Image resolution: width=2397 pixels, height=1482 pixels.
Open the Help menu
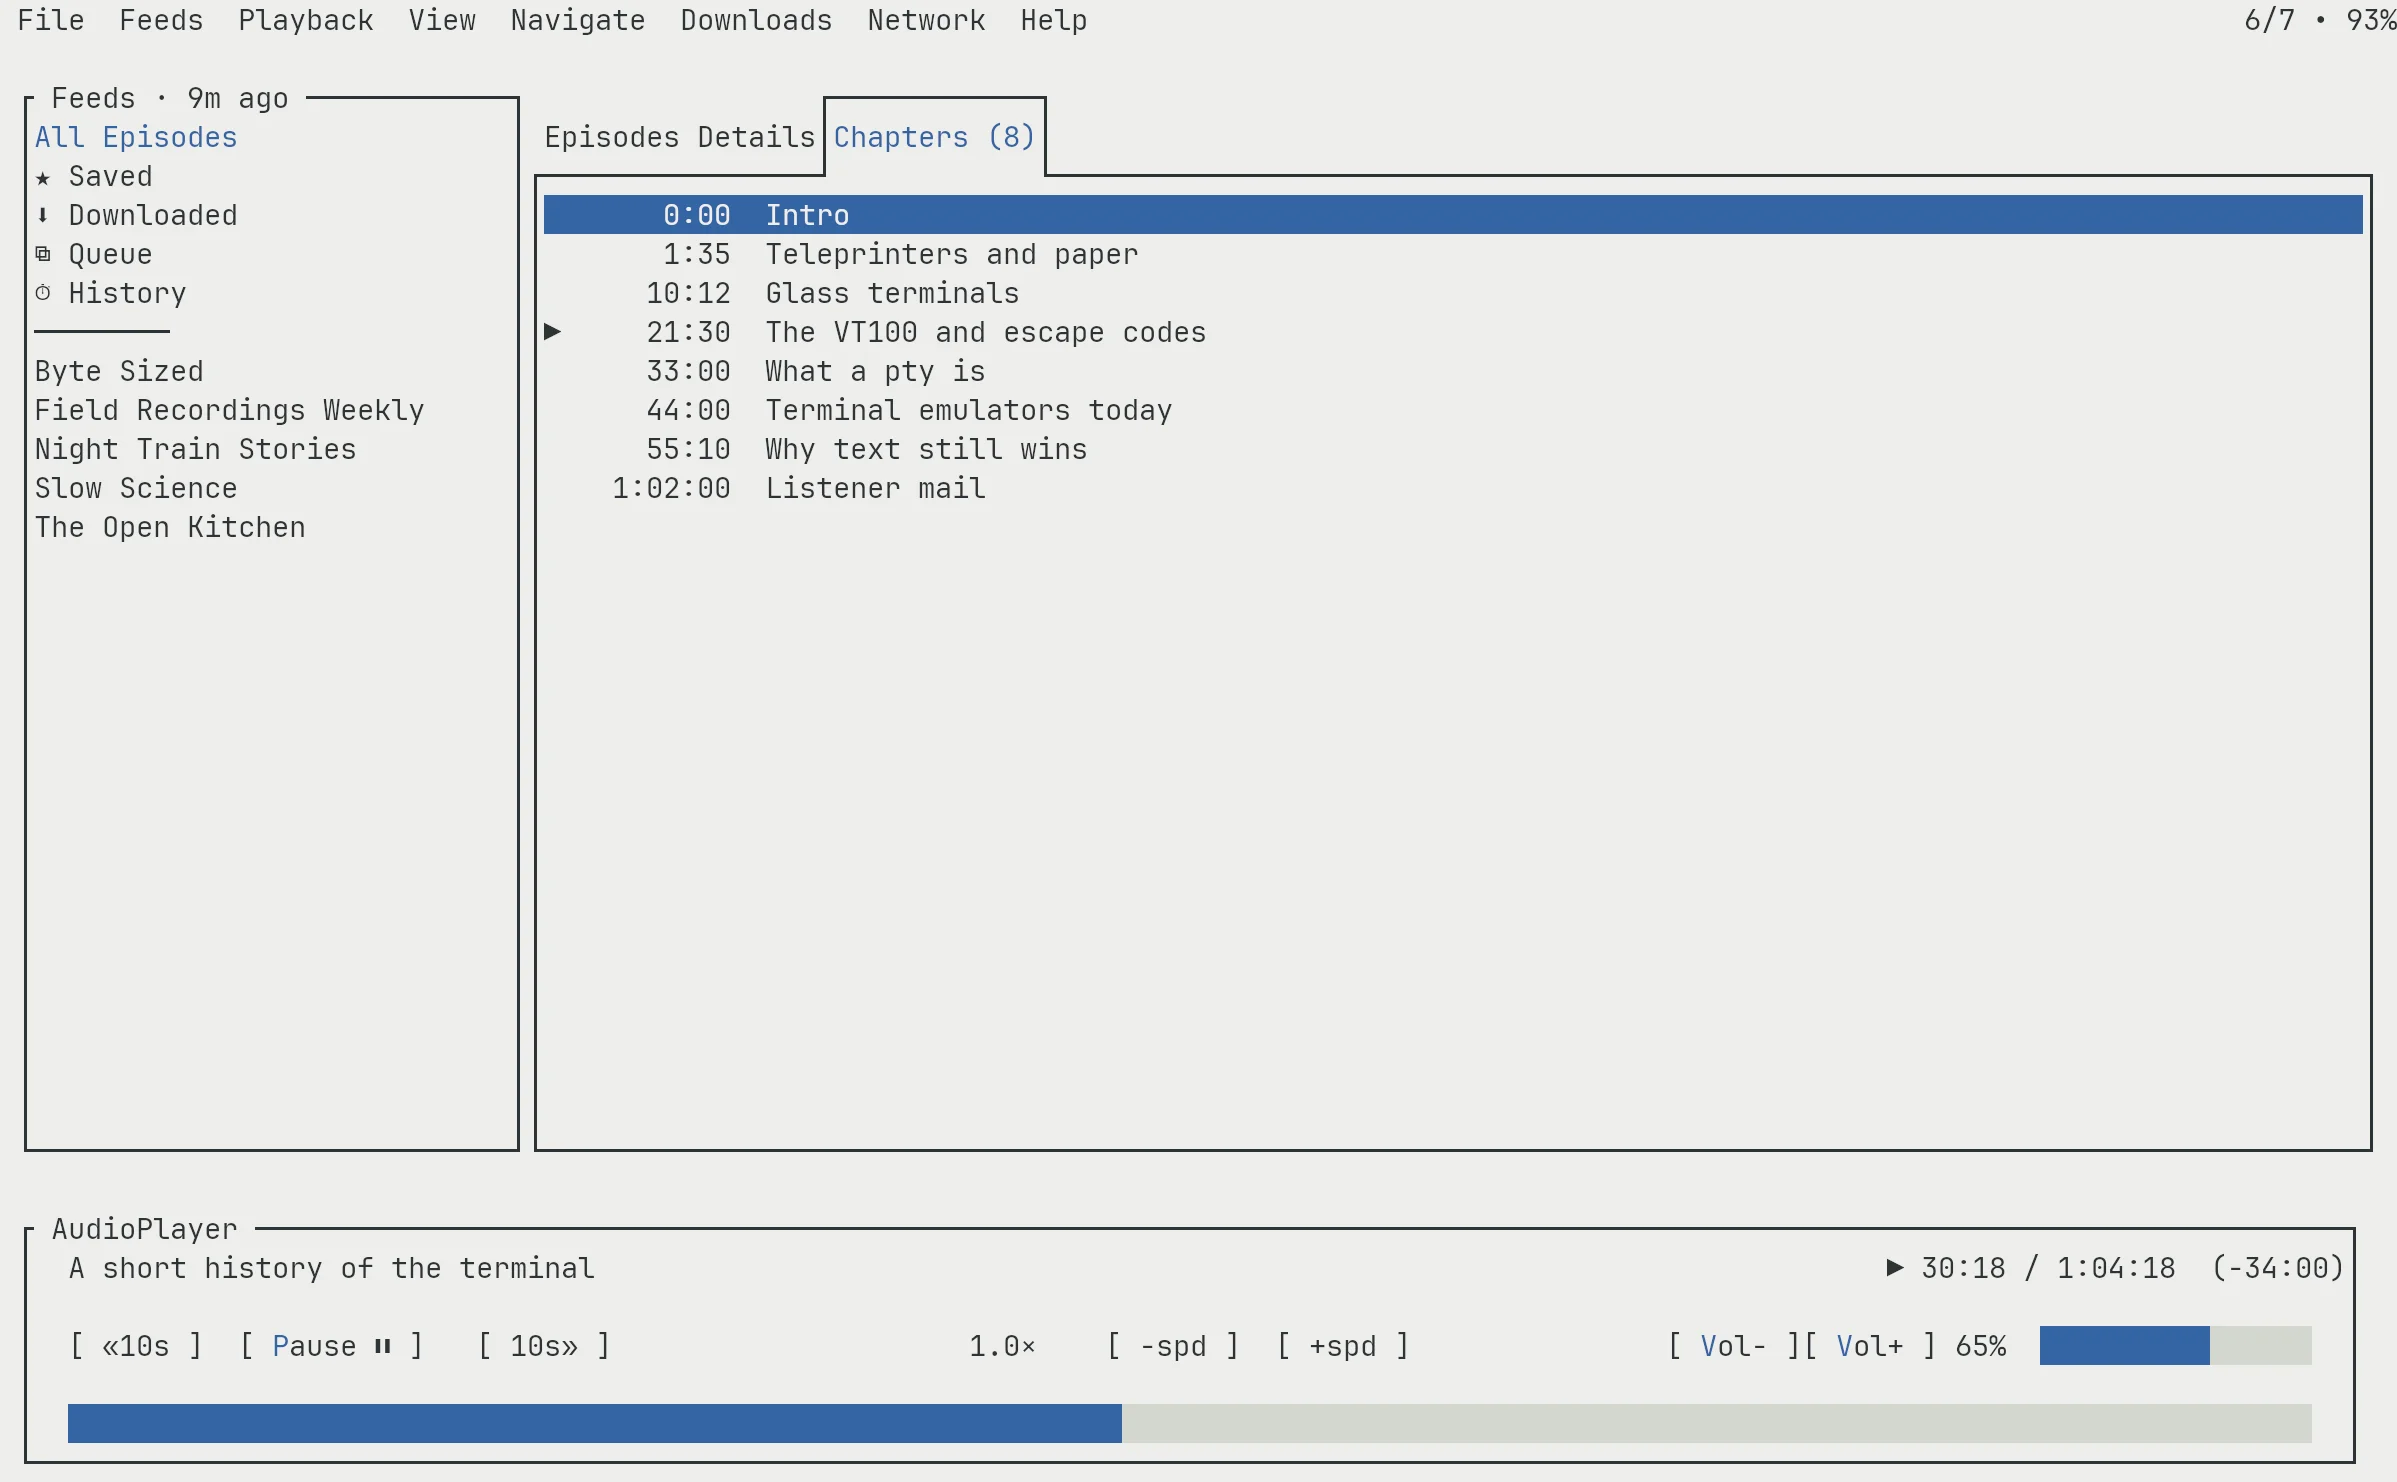pyautogui.click(x=1054, y=20)
